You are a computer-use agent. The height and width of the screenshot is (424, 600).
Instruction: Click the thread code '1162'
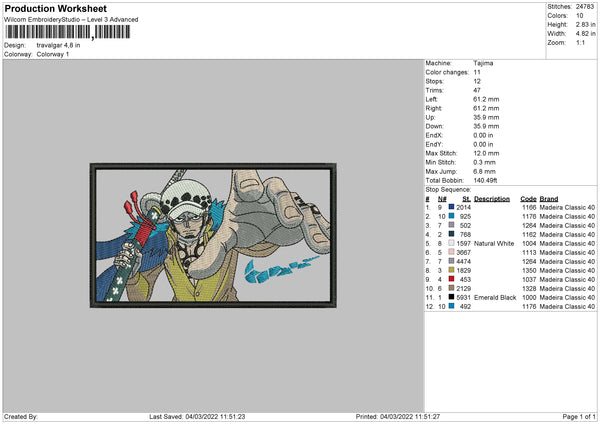coord(529,234)
